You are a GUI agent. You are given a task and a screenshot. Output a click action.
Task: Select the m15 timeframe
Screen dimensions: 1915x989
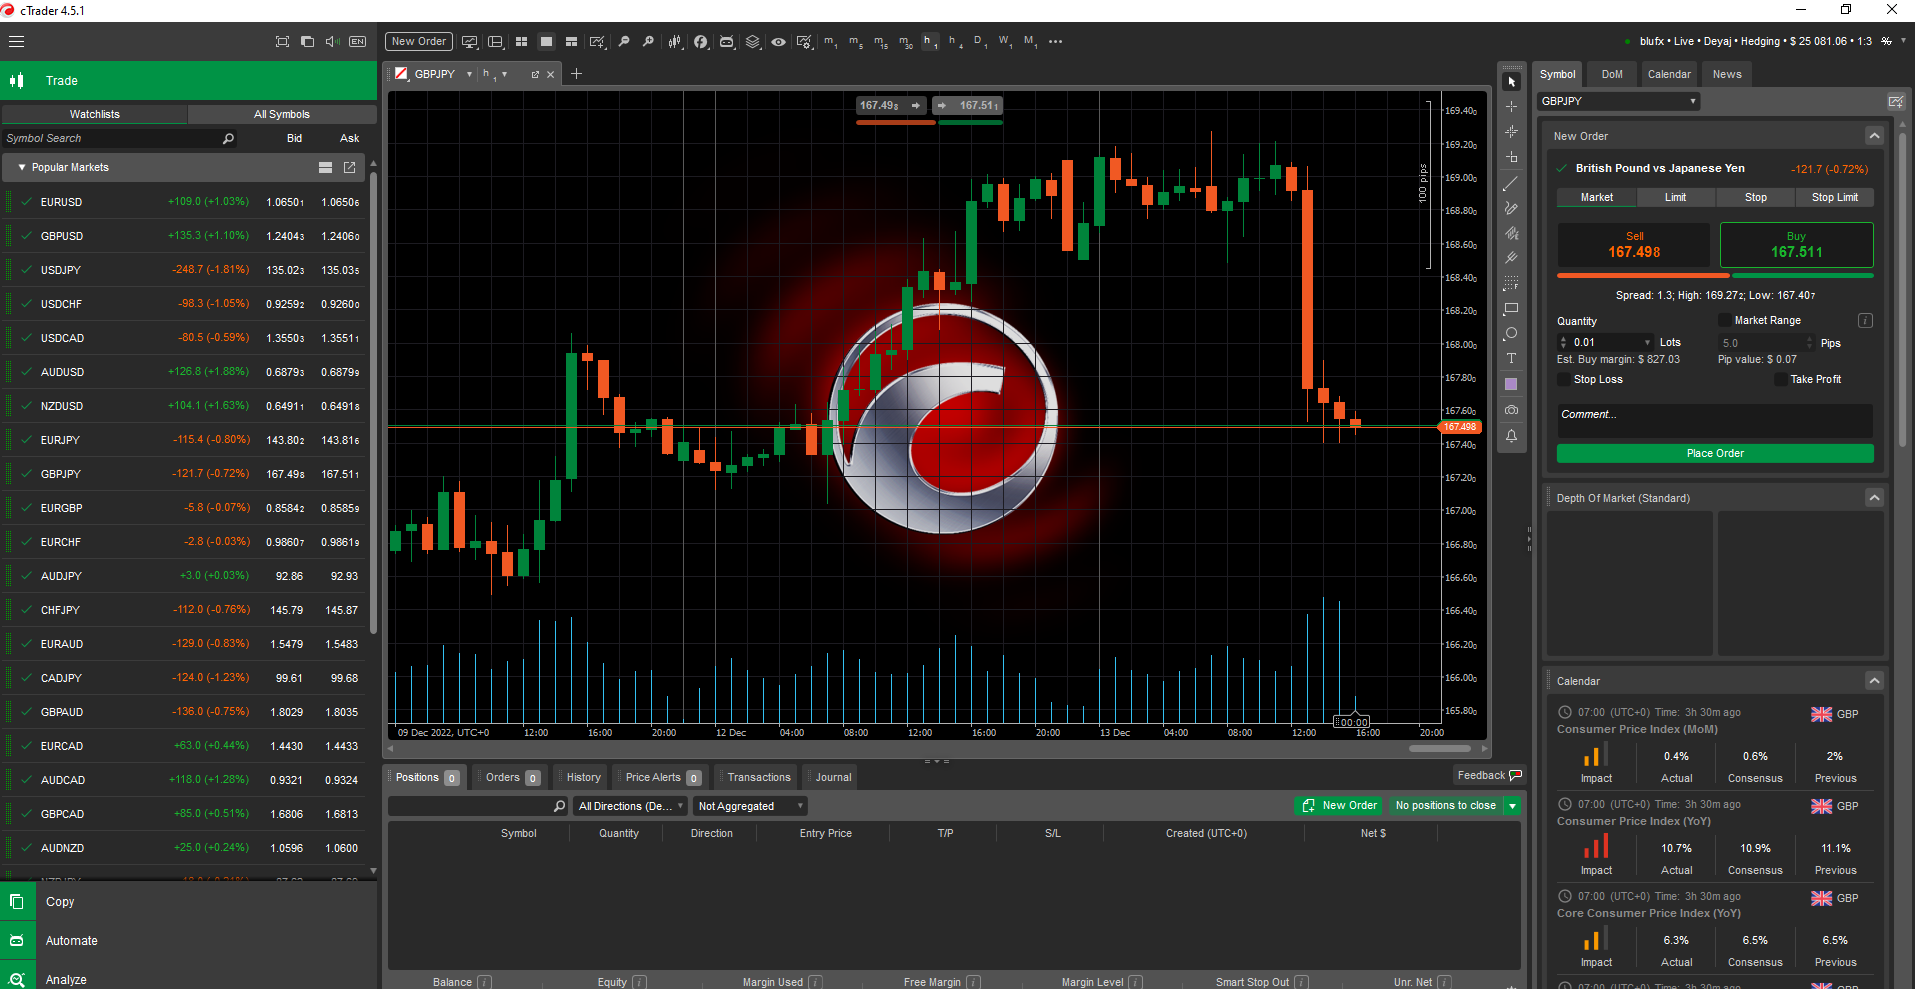pyautogui.click(x=881, y=42)
